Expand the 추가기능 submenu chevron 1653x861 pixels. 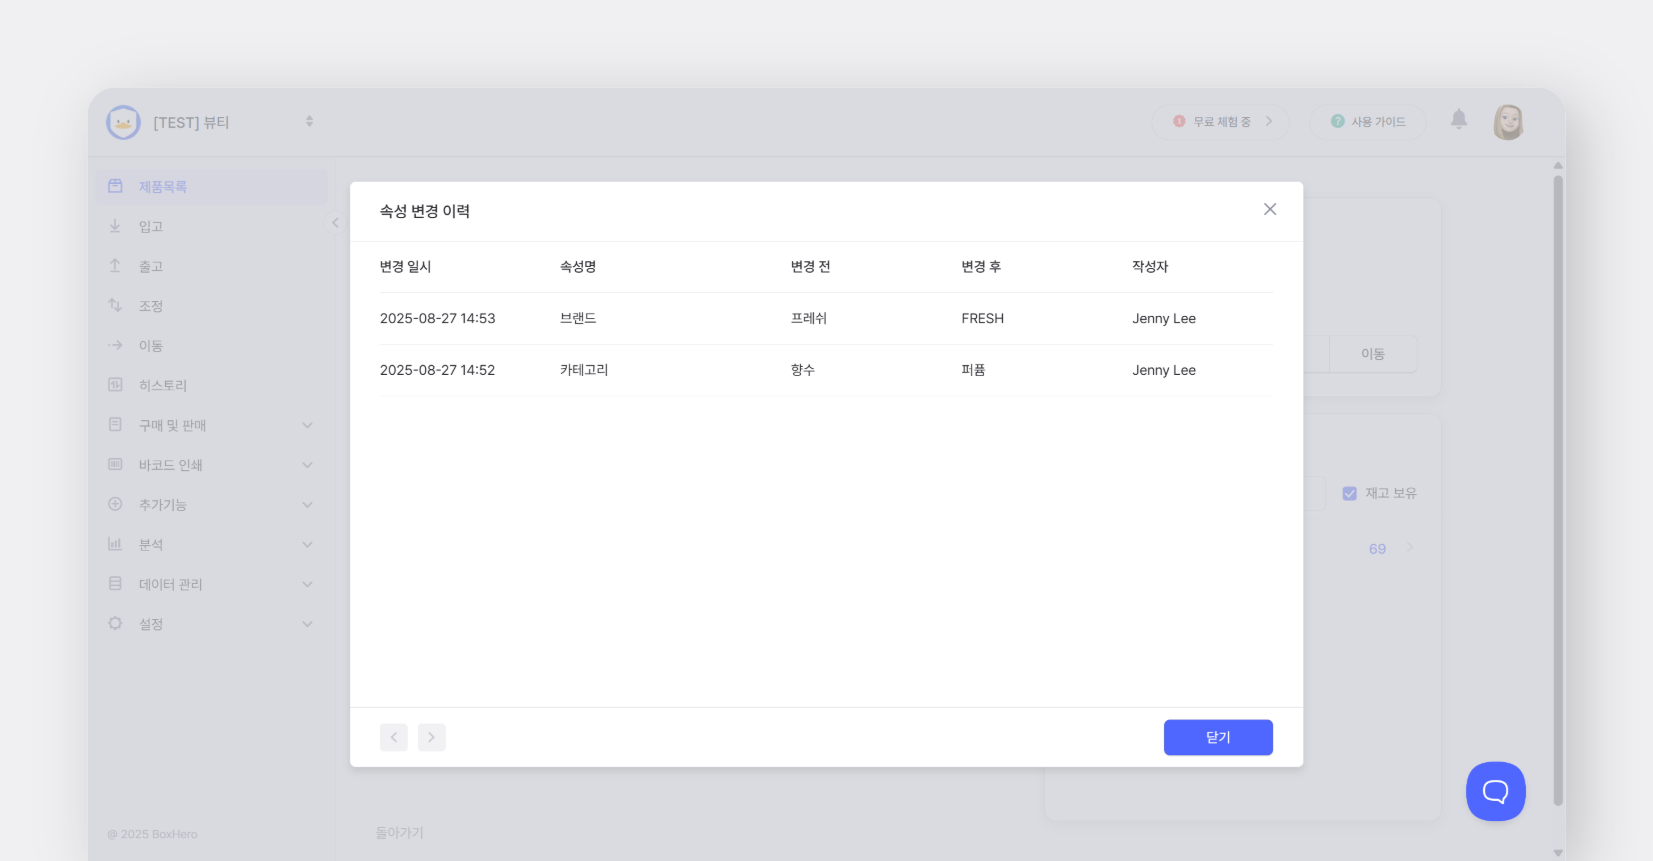pos(308,505)
